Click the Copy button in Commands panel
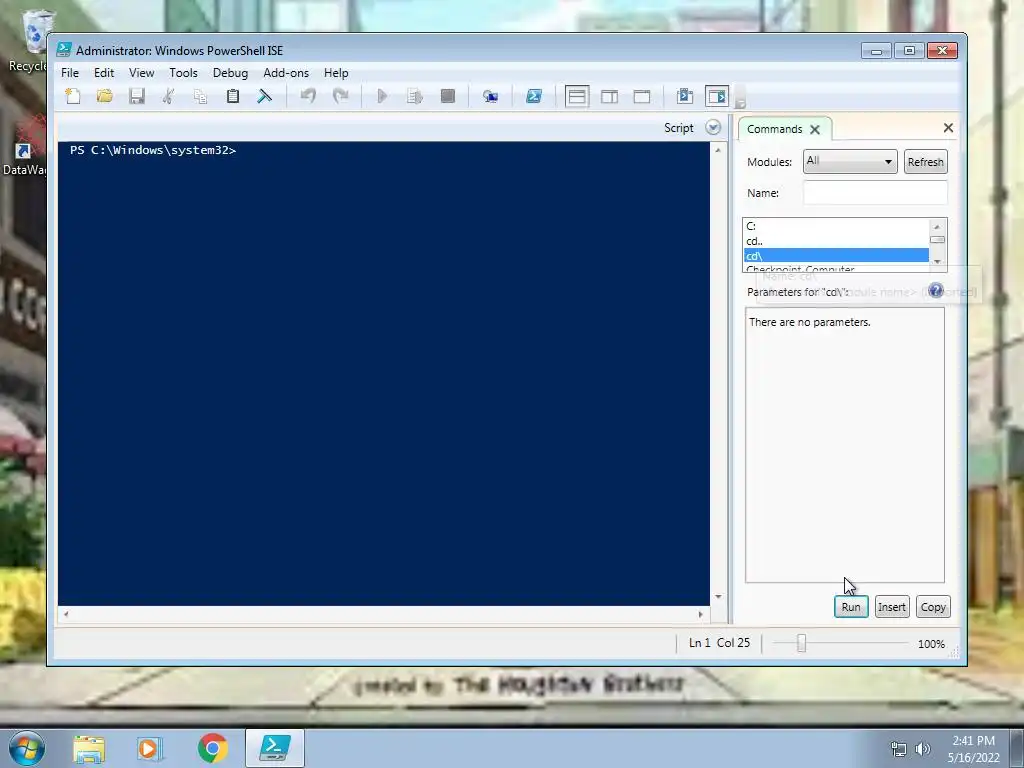The height and width of the screenshot is (768, 1024). [x=933, y=607]
